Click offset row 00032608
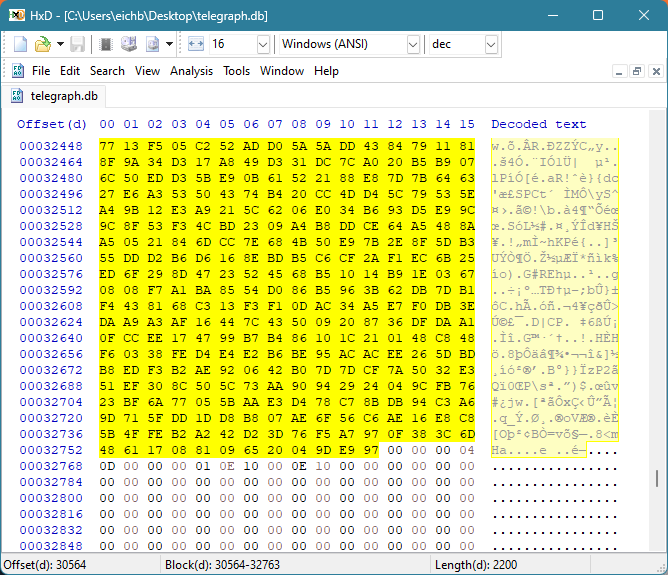668x575 pixels. 51,306
